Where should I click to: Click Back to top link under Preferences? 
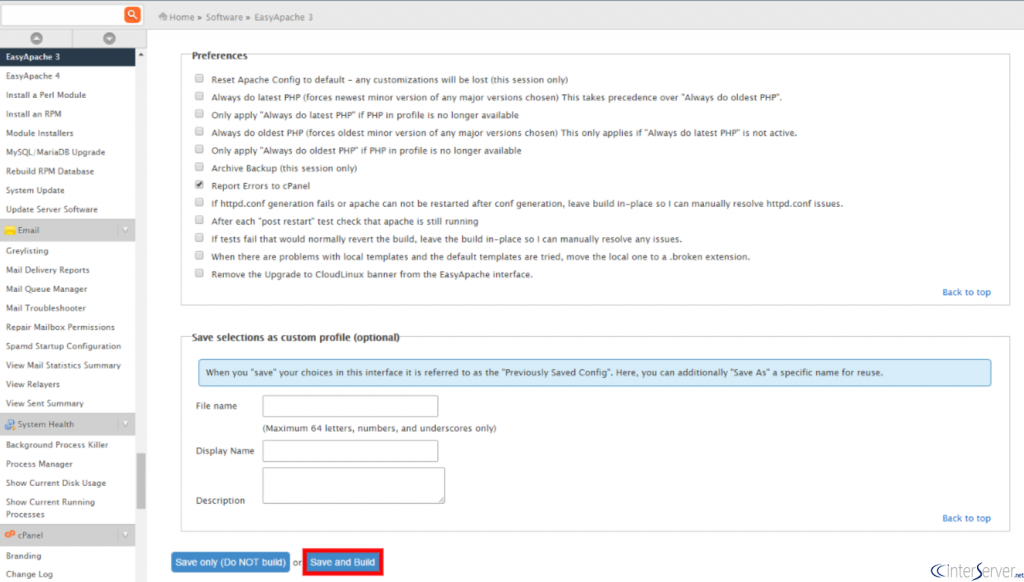coord(966,292)
